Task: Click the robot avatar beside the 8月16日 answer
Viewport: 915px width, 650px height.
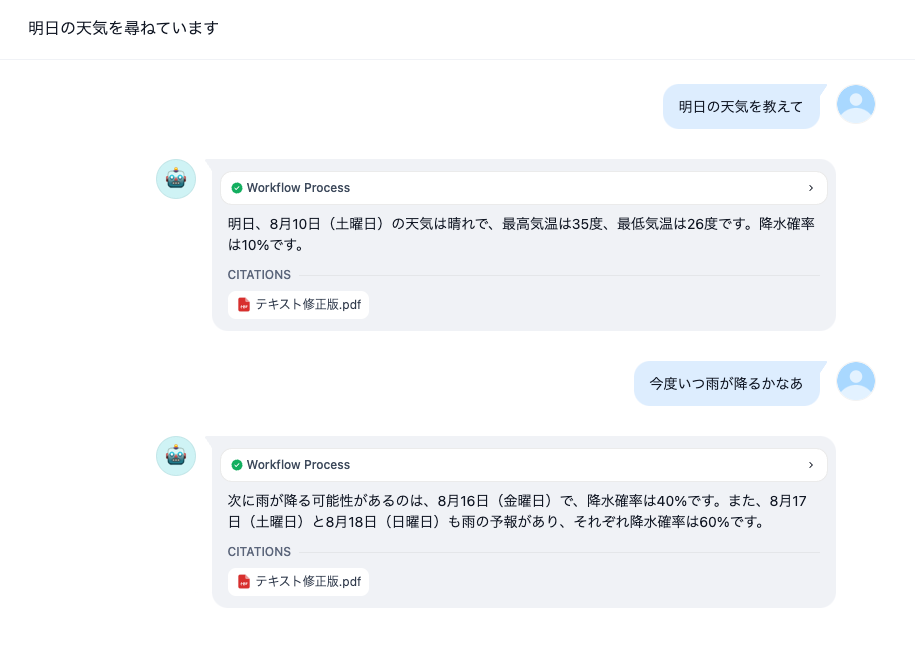Action: (x=176, y=456)
